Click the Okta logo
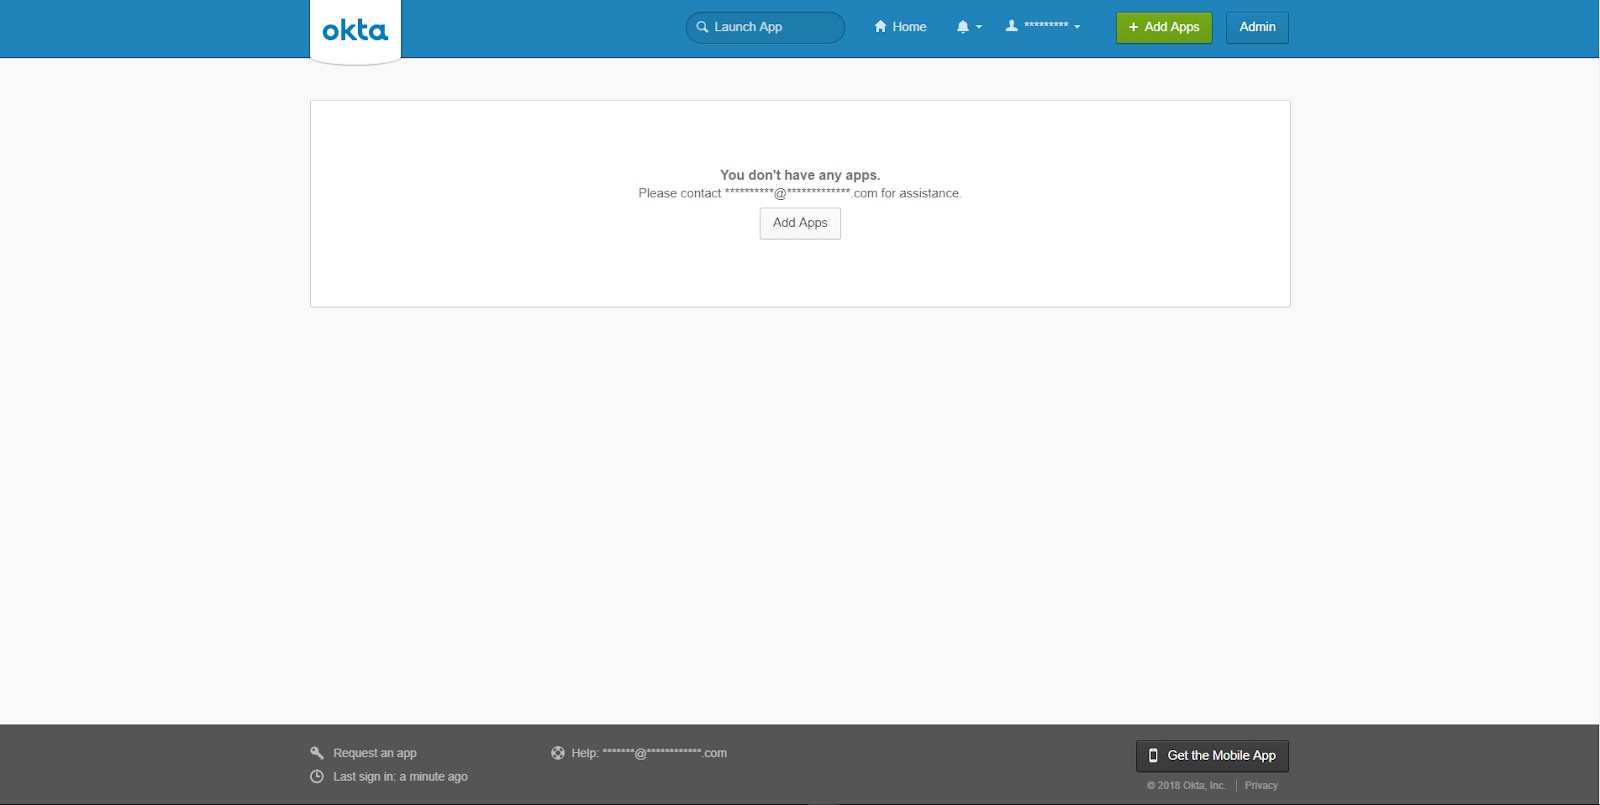Viewport: 1600px width, 805px height. coord(355,31)
